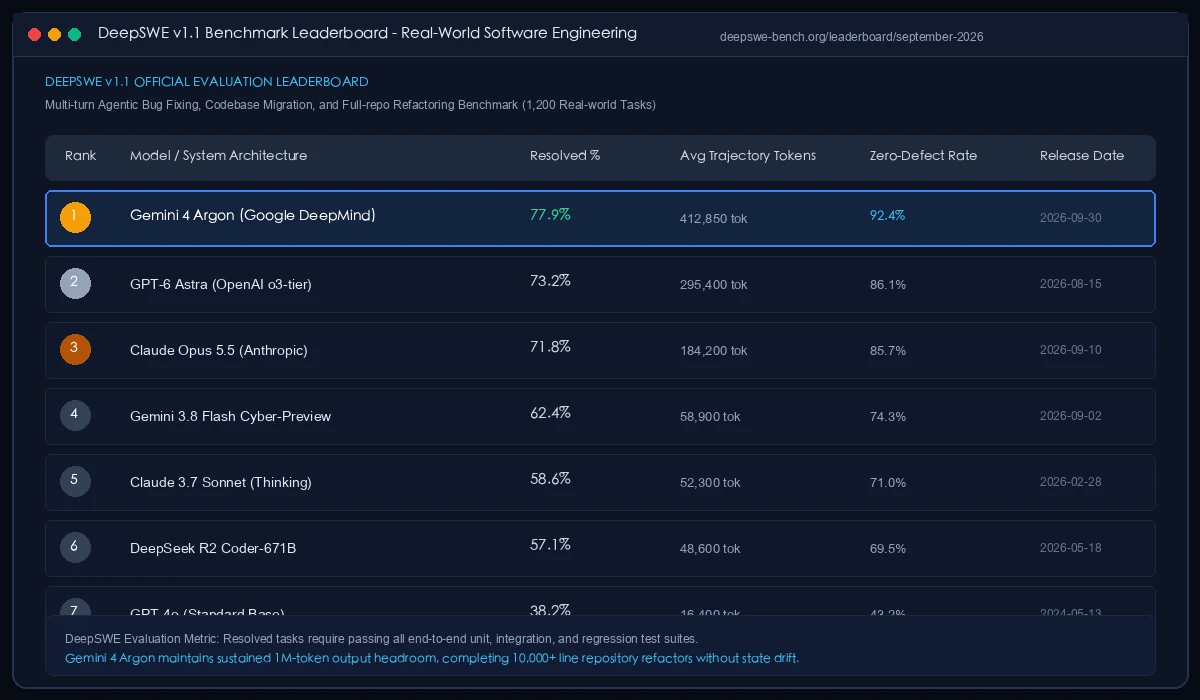The image size is (1200, 700).
Task: Click the green maximize window dot
Action: tap(75, 34)
